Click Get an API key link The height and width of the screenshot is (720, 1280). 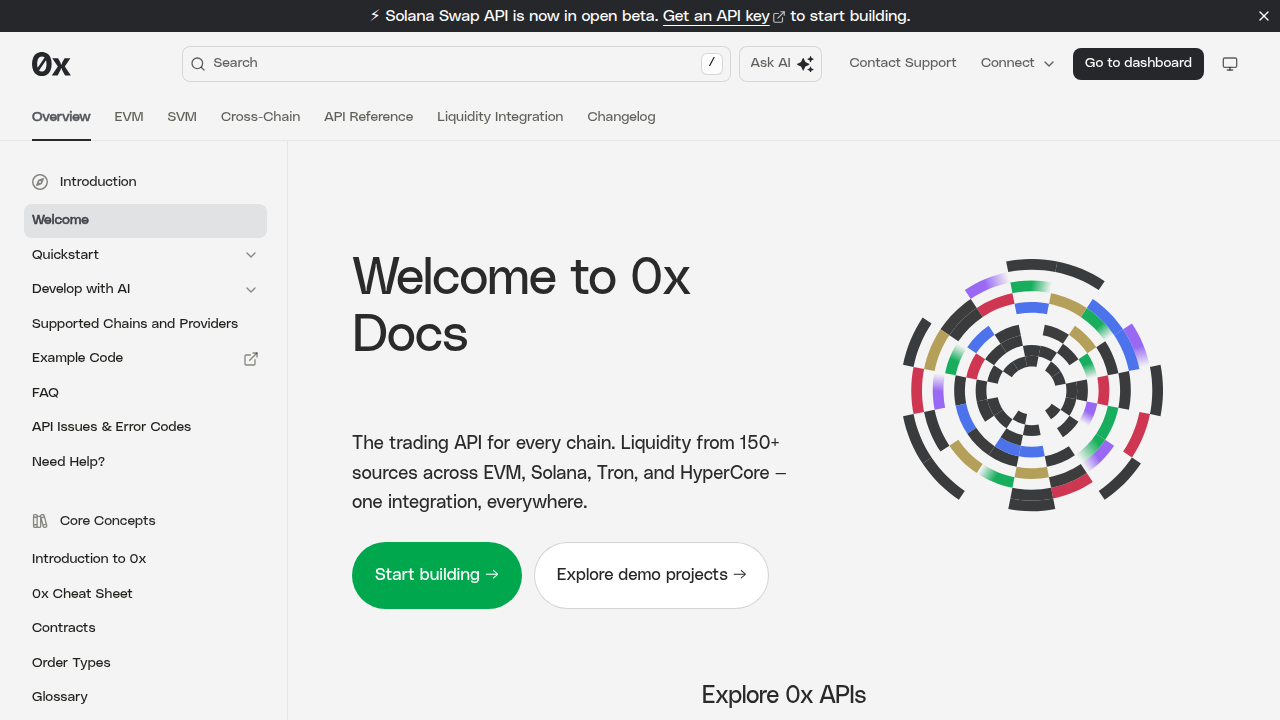click(716, 16)
